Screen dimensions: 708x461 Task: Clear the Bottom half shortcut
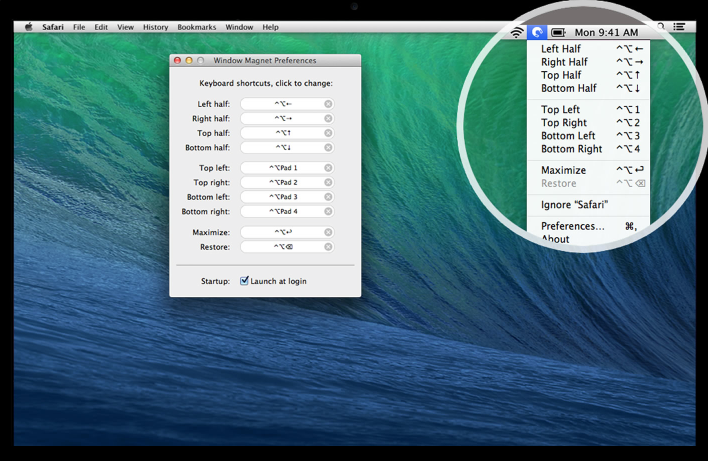(x=328, y=148)
